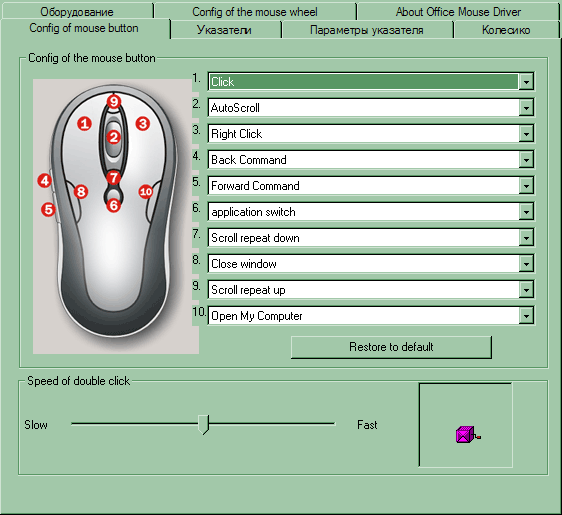Viewport: 562px width, 515px height.
Task: Open the Config of the mouse wheel tab
Action: 255,11
